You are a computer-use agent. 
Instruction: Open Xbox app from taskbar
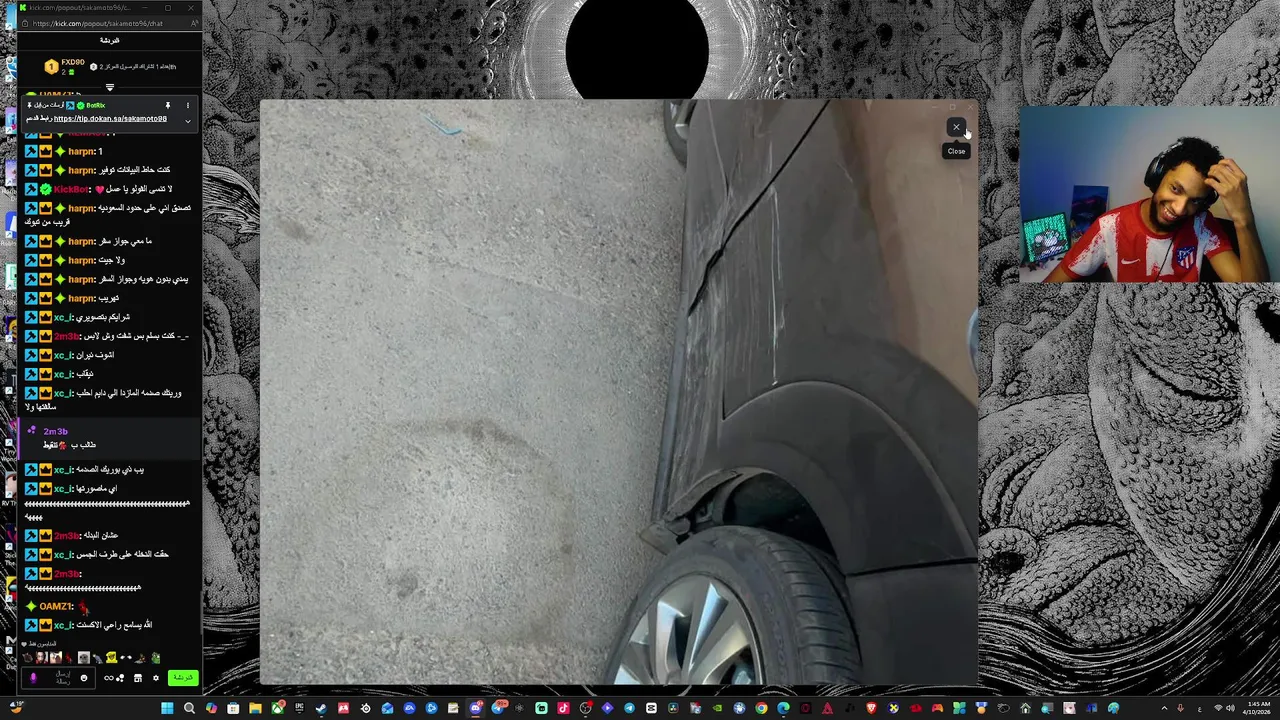277,708
